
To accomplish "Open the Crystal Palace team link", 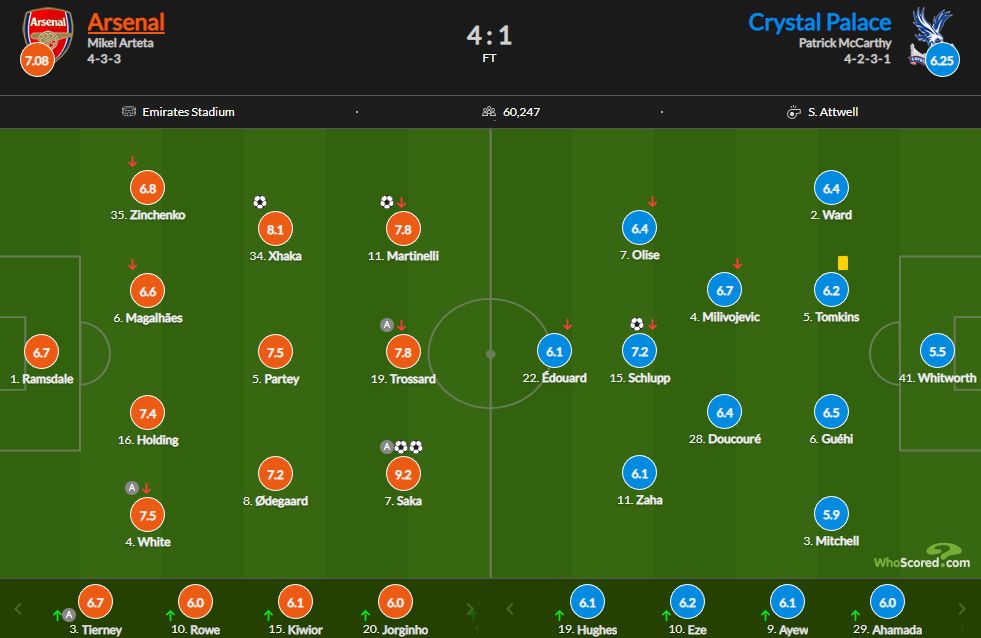I will pos(820,22).
